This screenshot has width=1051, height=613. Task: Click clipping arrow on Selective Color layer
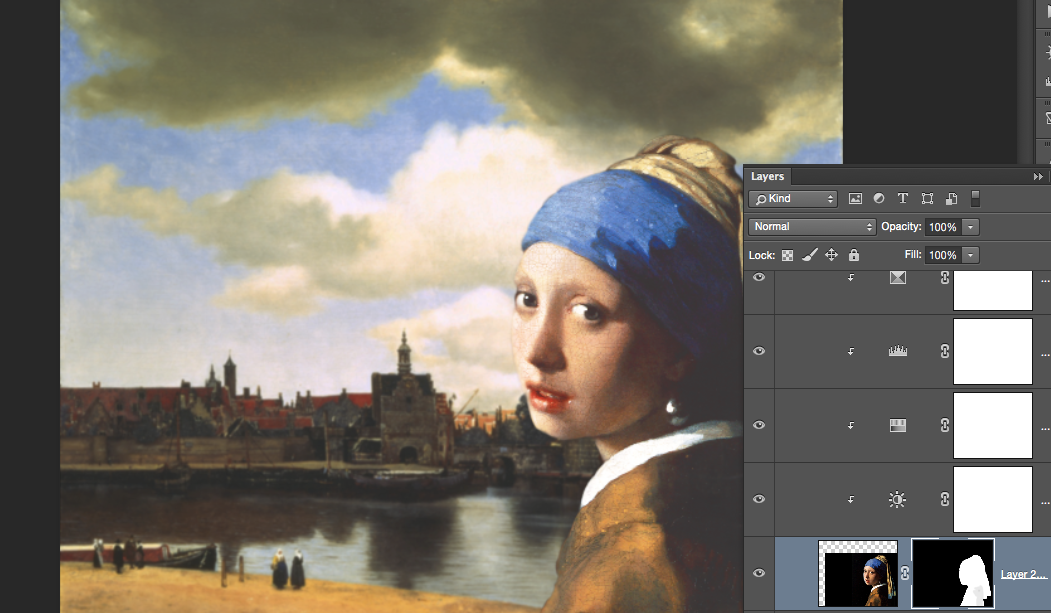click(851, 277)
